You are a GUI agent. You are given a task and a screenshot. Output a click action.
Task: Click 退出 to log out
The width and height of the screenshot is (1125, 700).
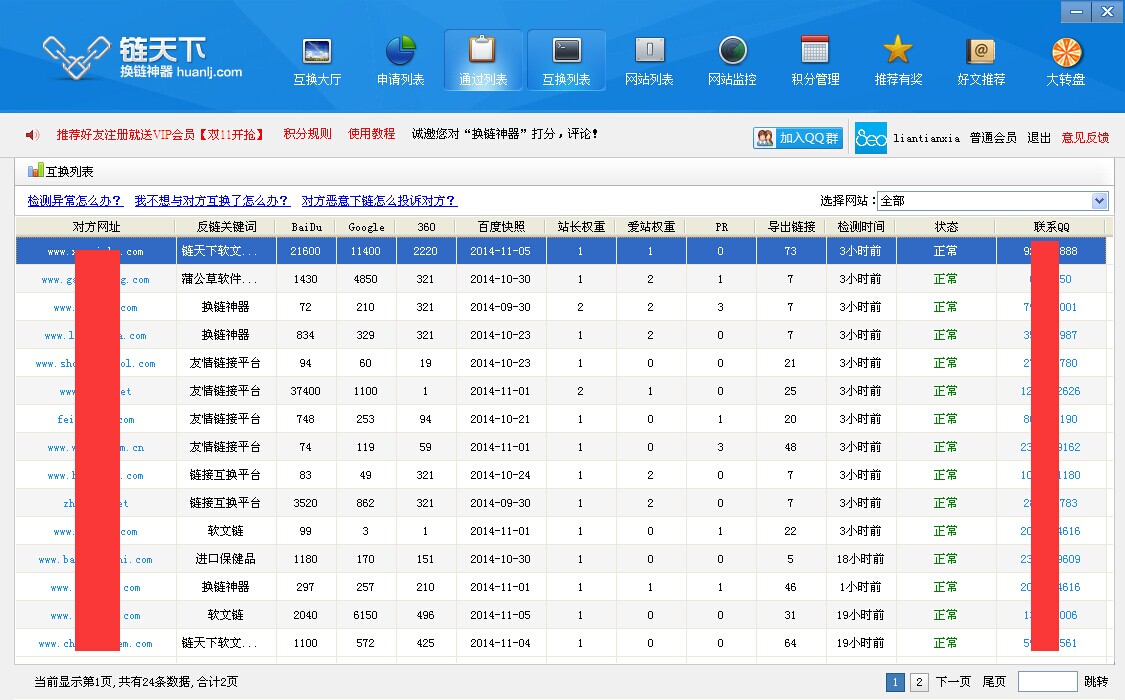[1039, 138]
